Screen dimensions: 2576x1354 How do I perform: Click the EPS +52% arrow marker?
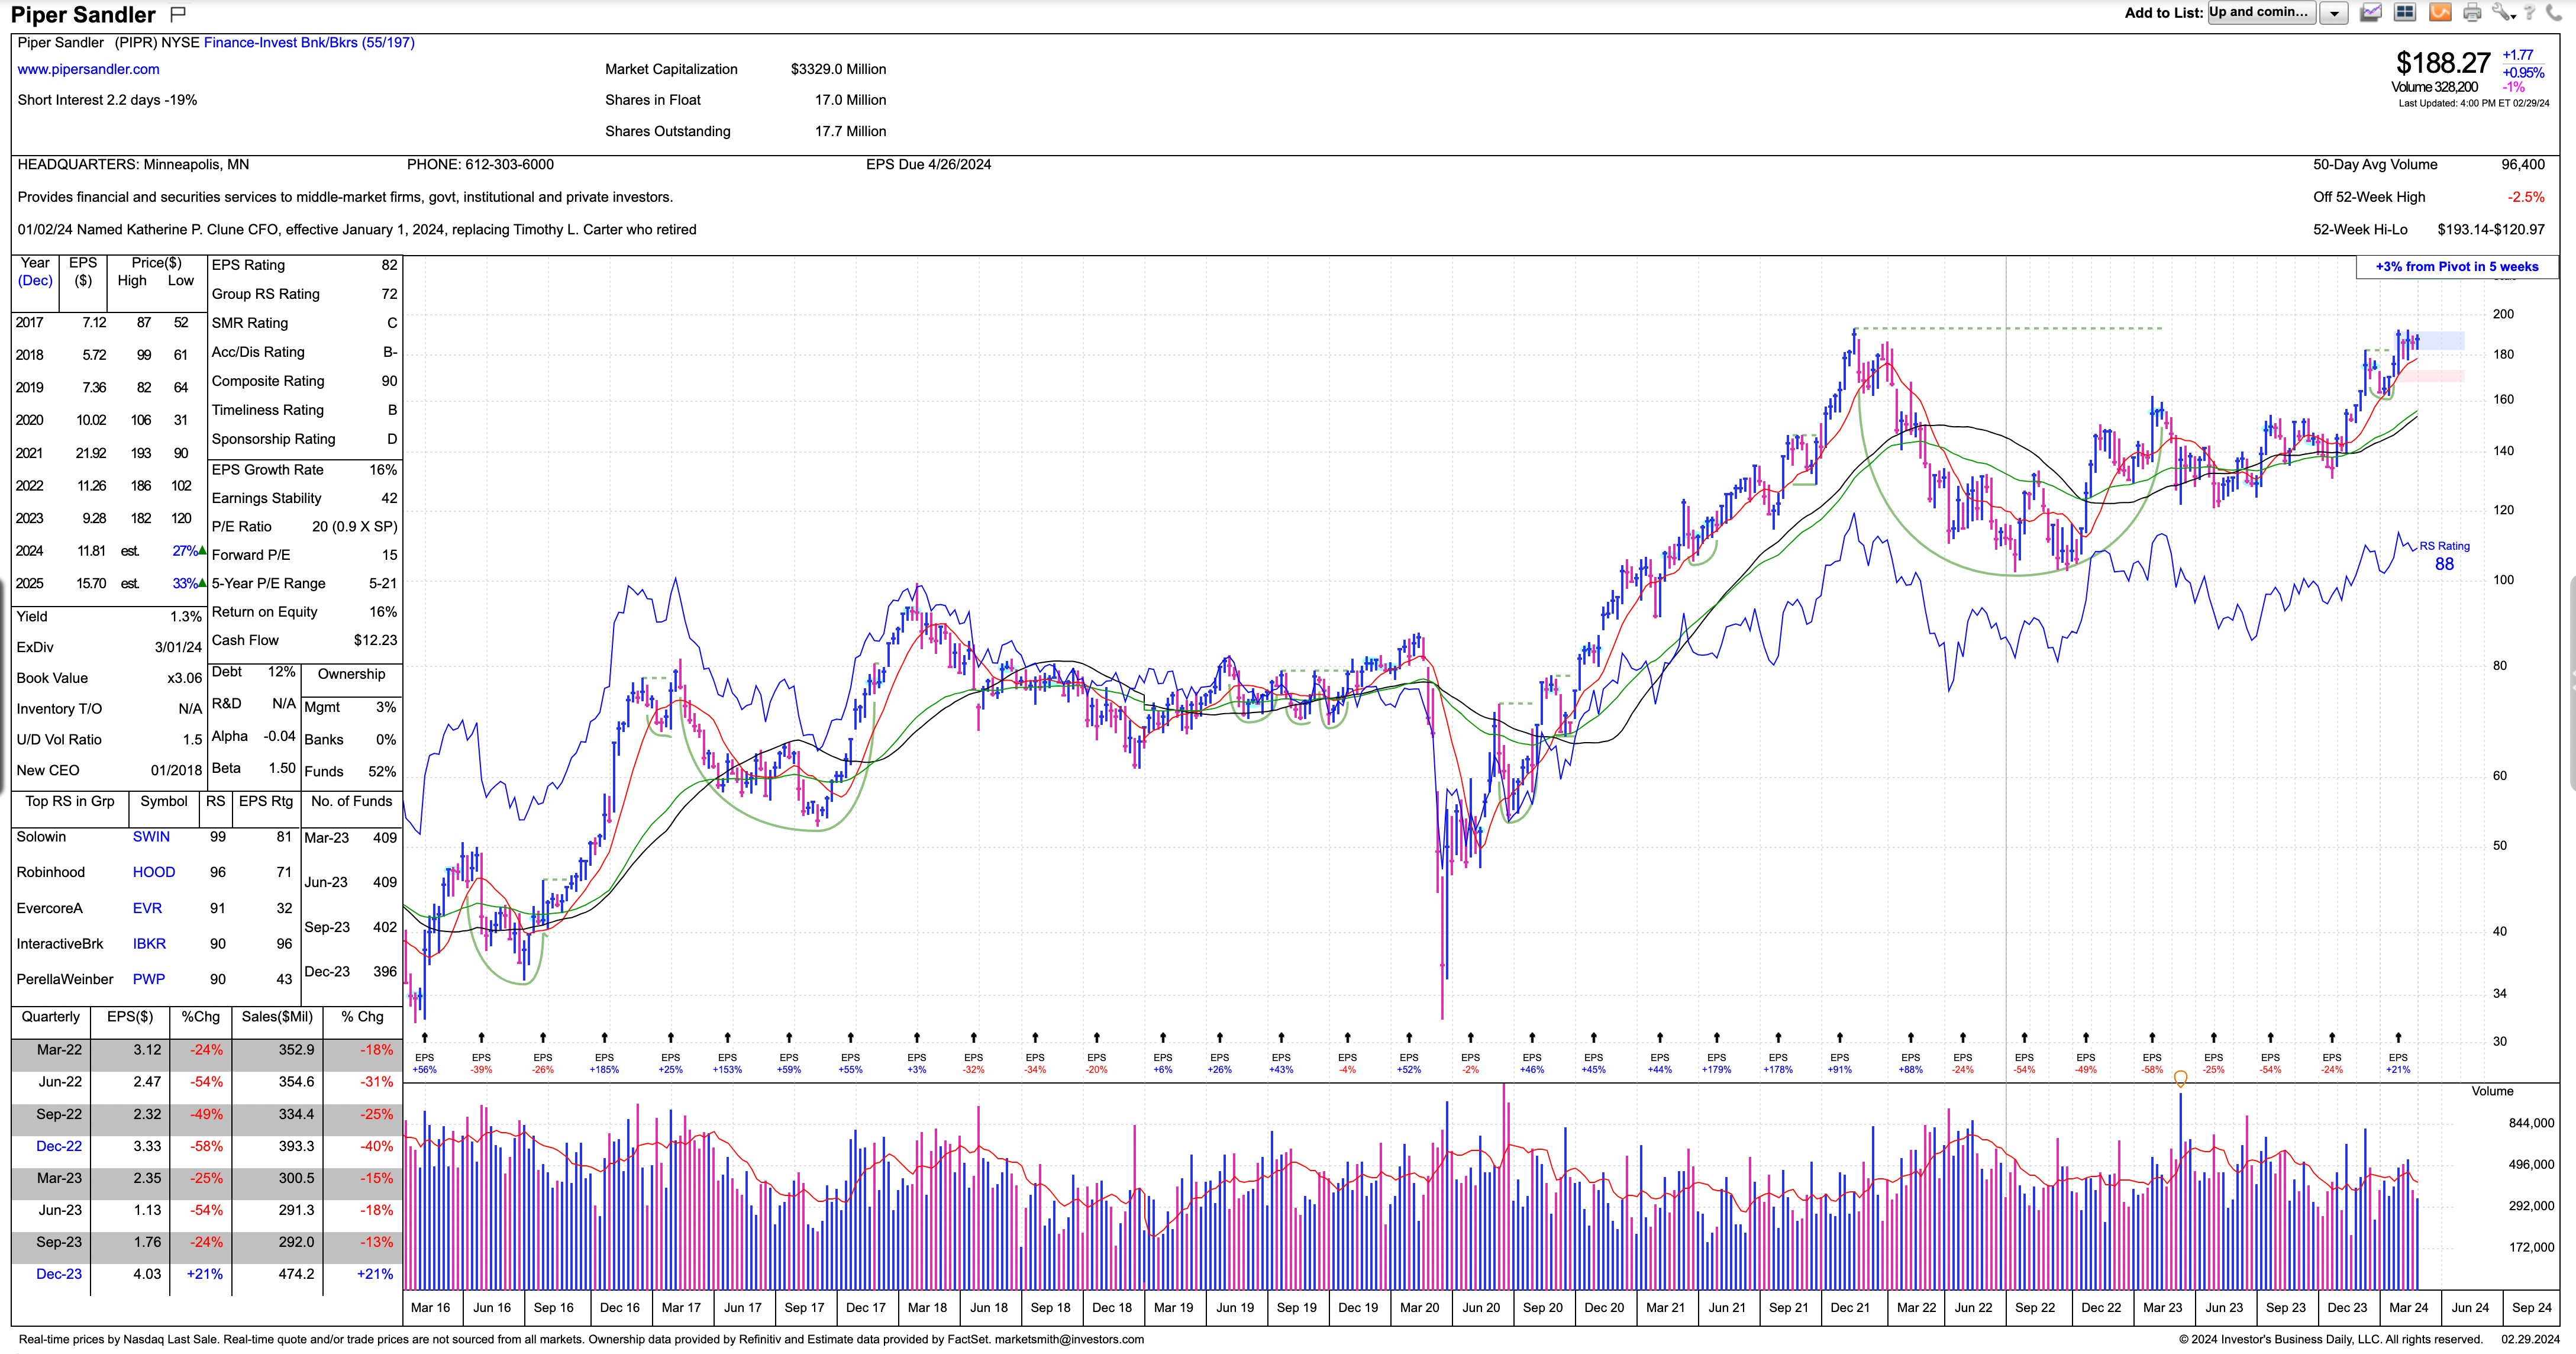[1409, 1037]
